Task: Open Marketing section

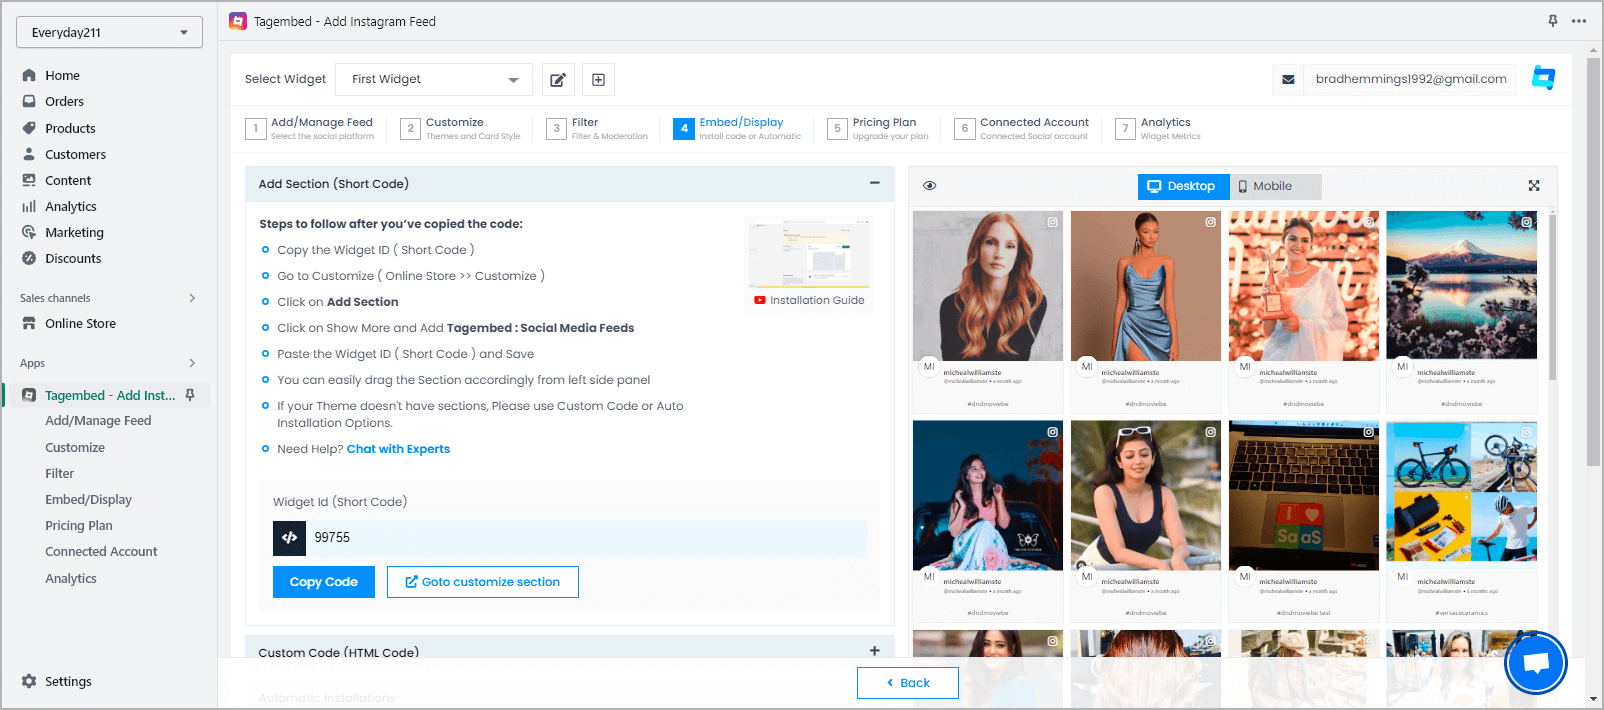Action: [x=74, y=232]
